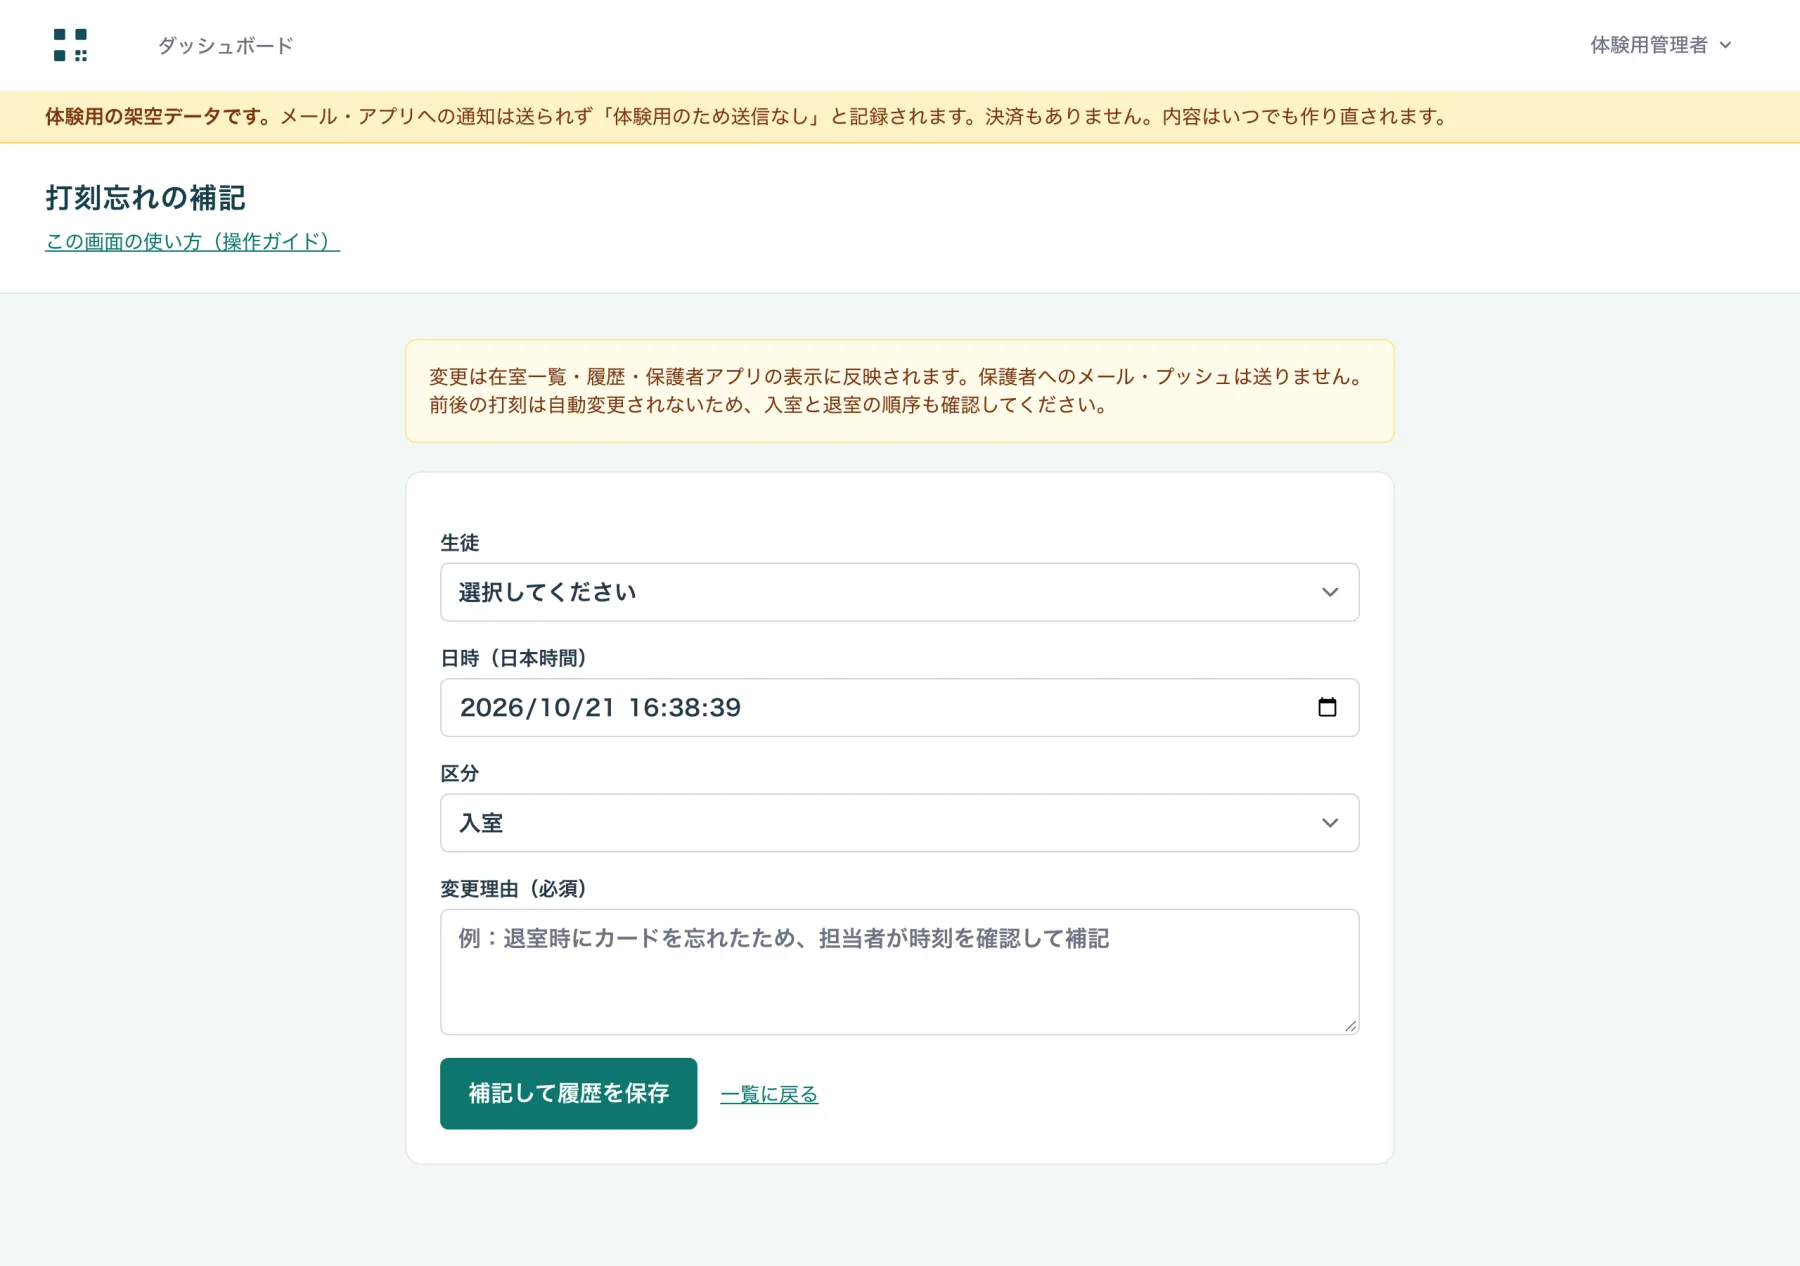Screen dimensions: 1800x1266
Task: Open the calendar picker icon in date field
Action: pyautogui.click(x=1327, y=707)
